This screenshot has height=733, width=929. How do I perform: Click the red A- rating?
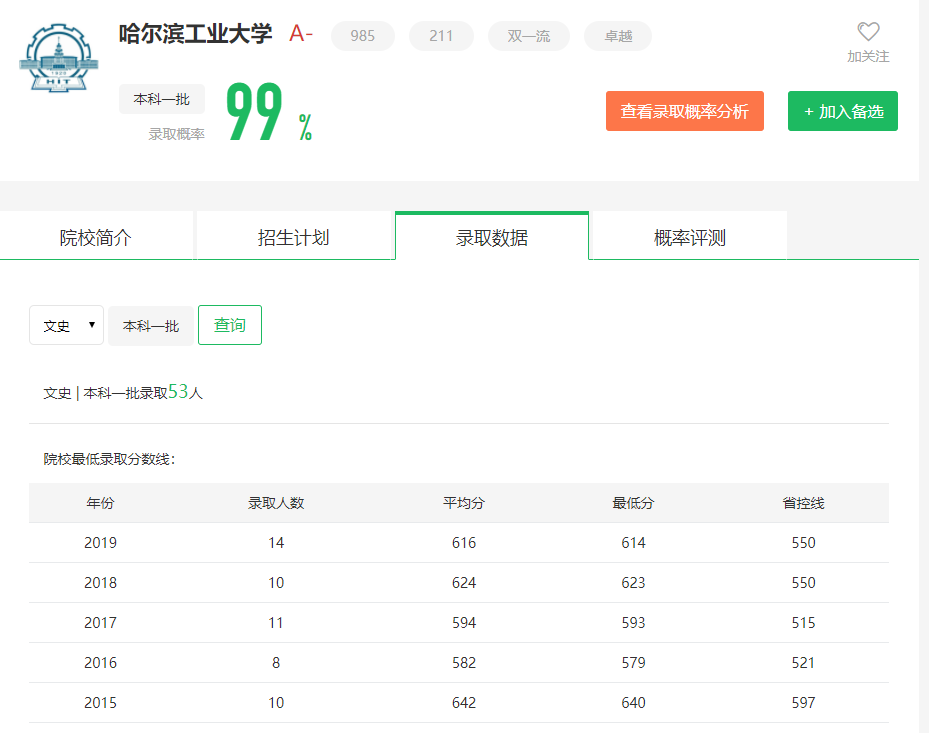click(x=301, y=33)
